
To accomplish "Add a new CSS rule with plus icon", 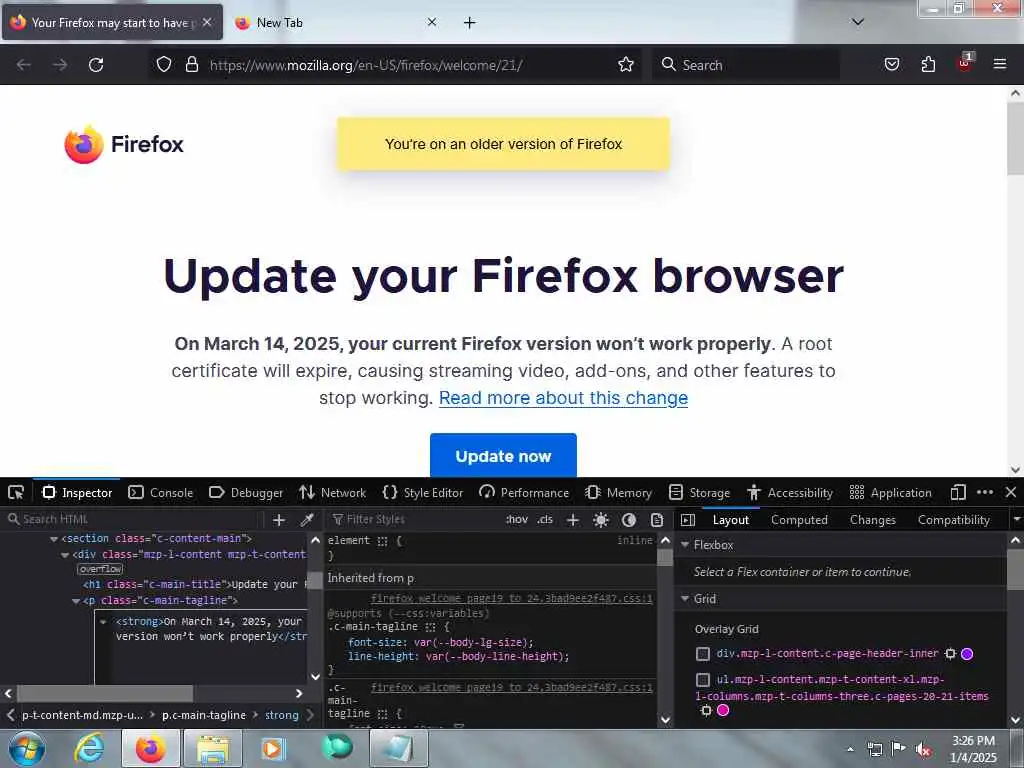I will point(573,520).
